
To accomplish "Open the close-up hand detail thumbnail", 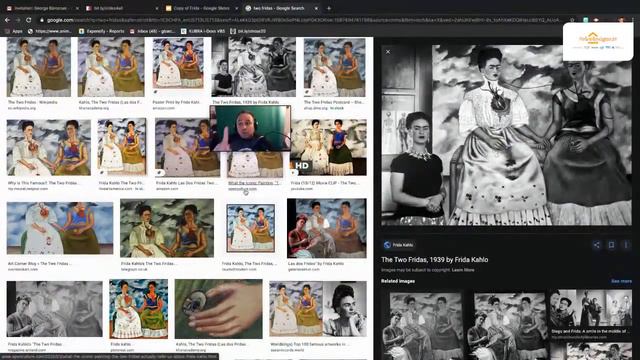I will click(x=219, y=309).
